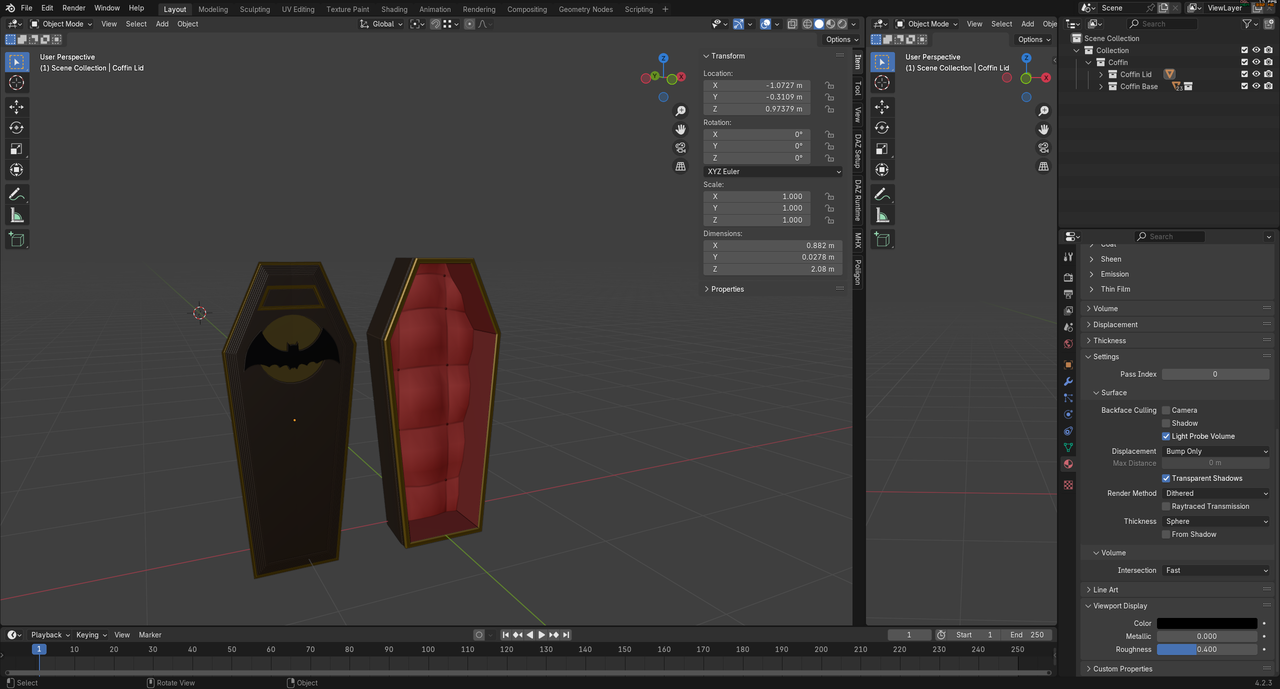Viewport: 1280px width, 689px height.
Task: Select the Scale tool
Action: pyautogui.click(x=16, y=148)
